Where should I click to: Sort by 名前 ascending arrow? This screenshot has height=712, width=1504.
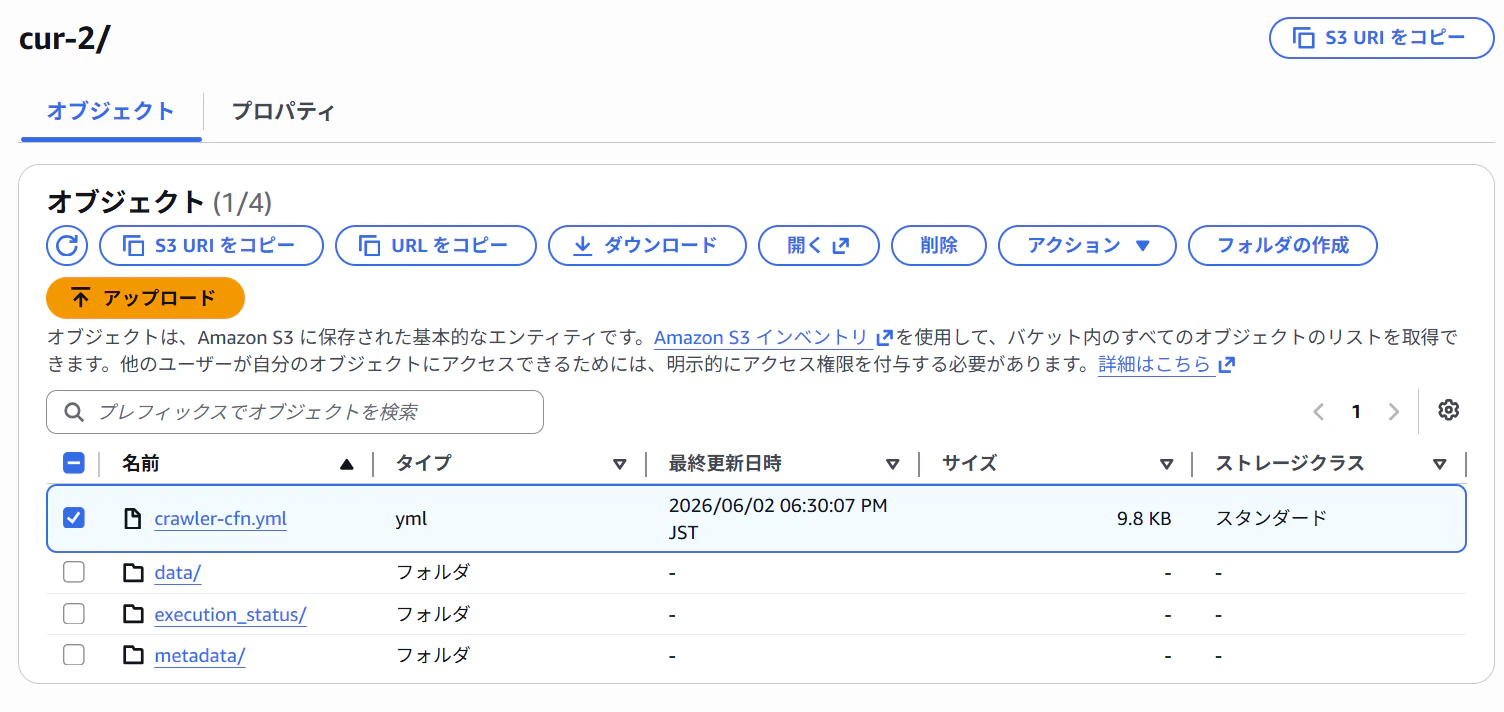(347, 464)
